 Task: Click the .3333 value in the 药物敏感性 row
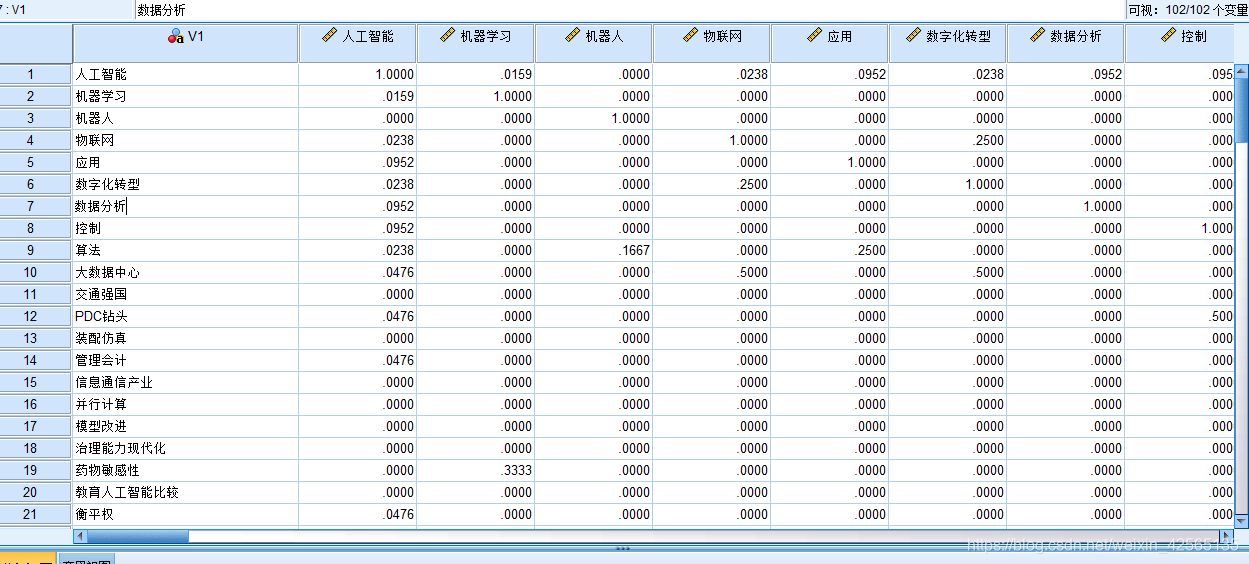click(x=516, y=470)
